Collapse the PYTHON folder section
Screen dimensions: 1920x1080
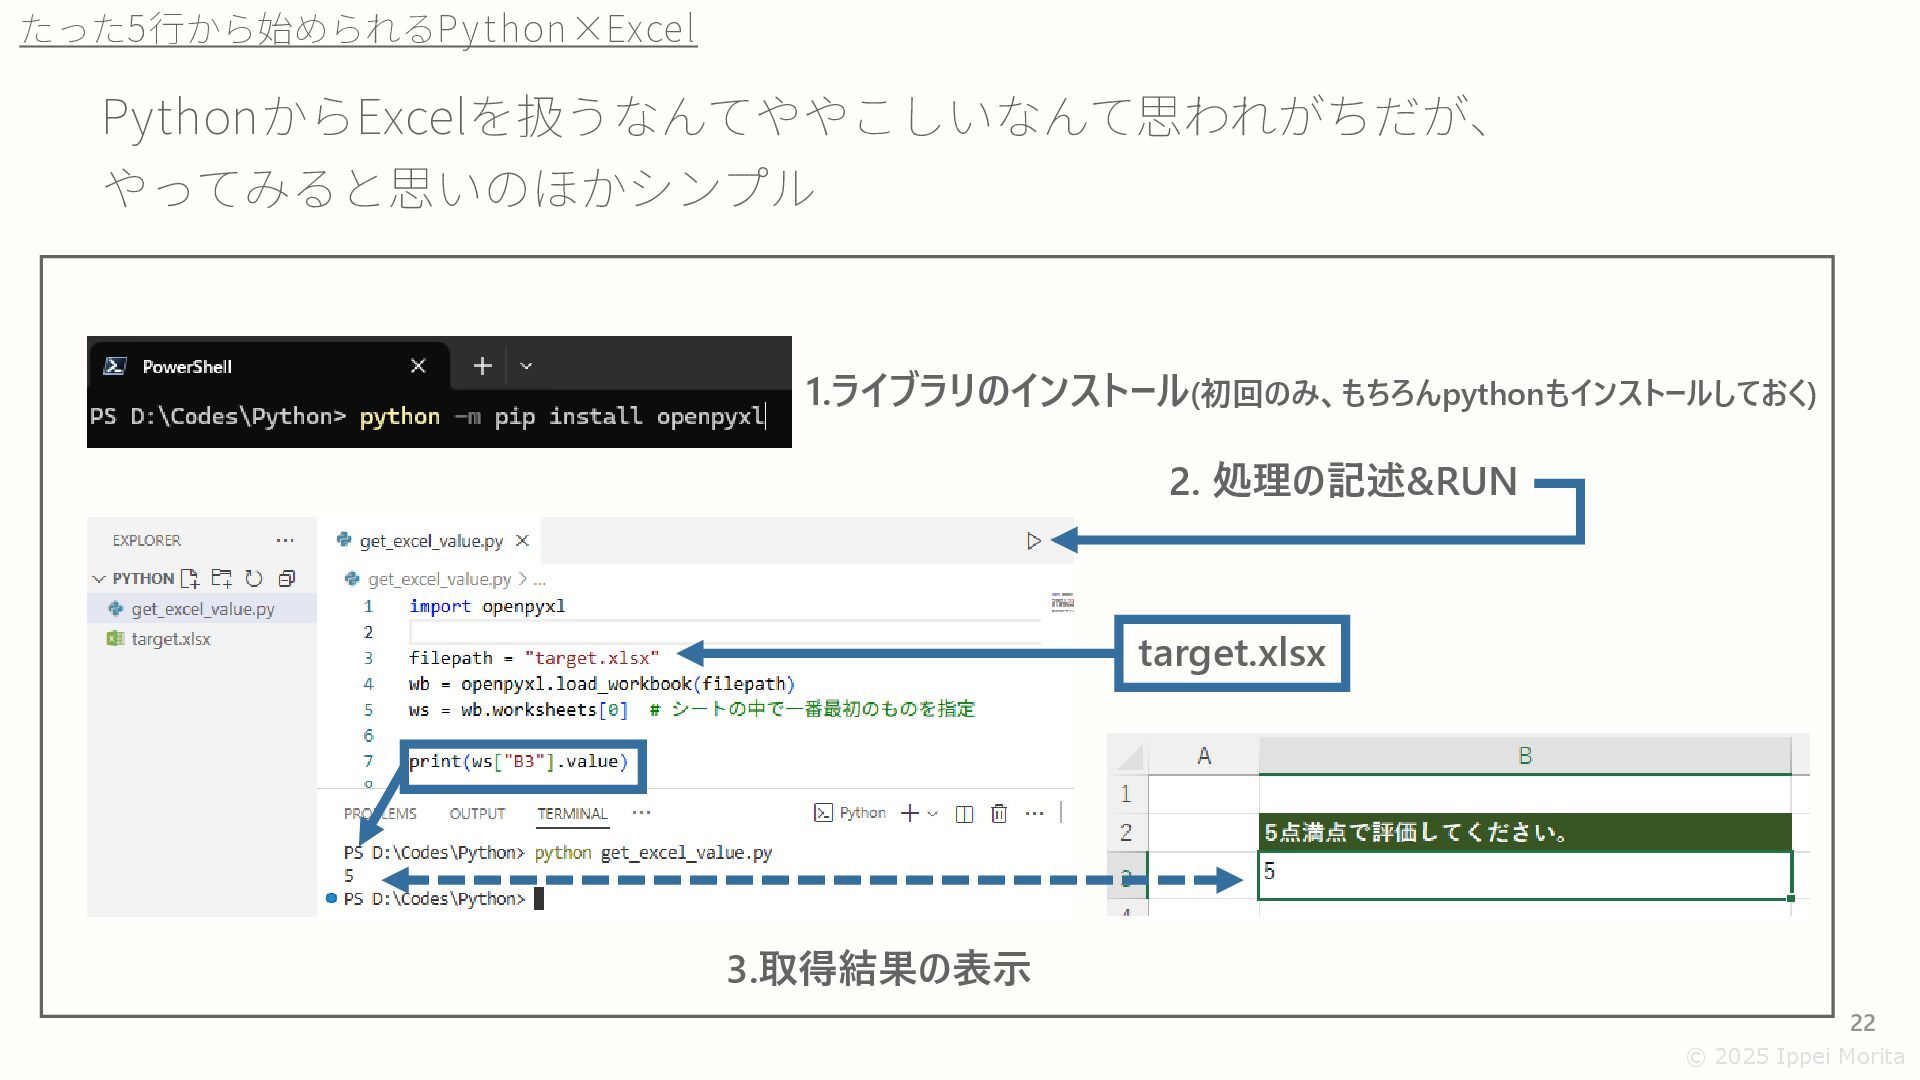[x=99, y=578]
